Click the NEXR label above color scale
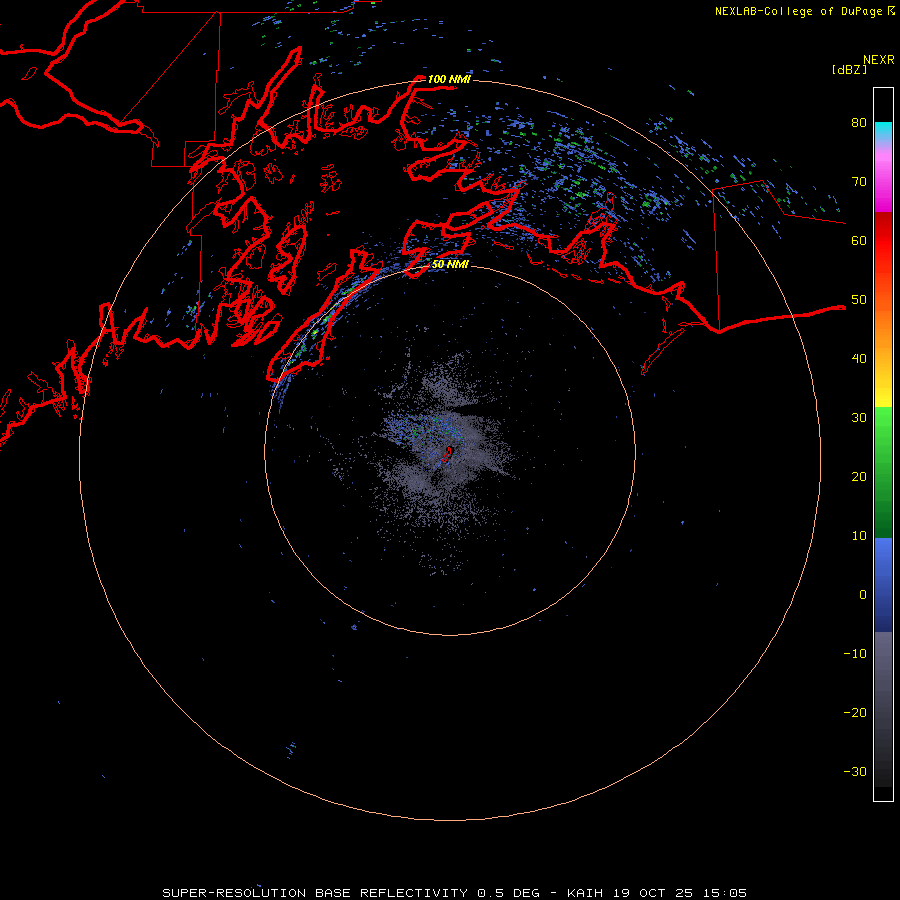 pos(878,60)
